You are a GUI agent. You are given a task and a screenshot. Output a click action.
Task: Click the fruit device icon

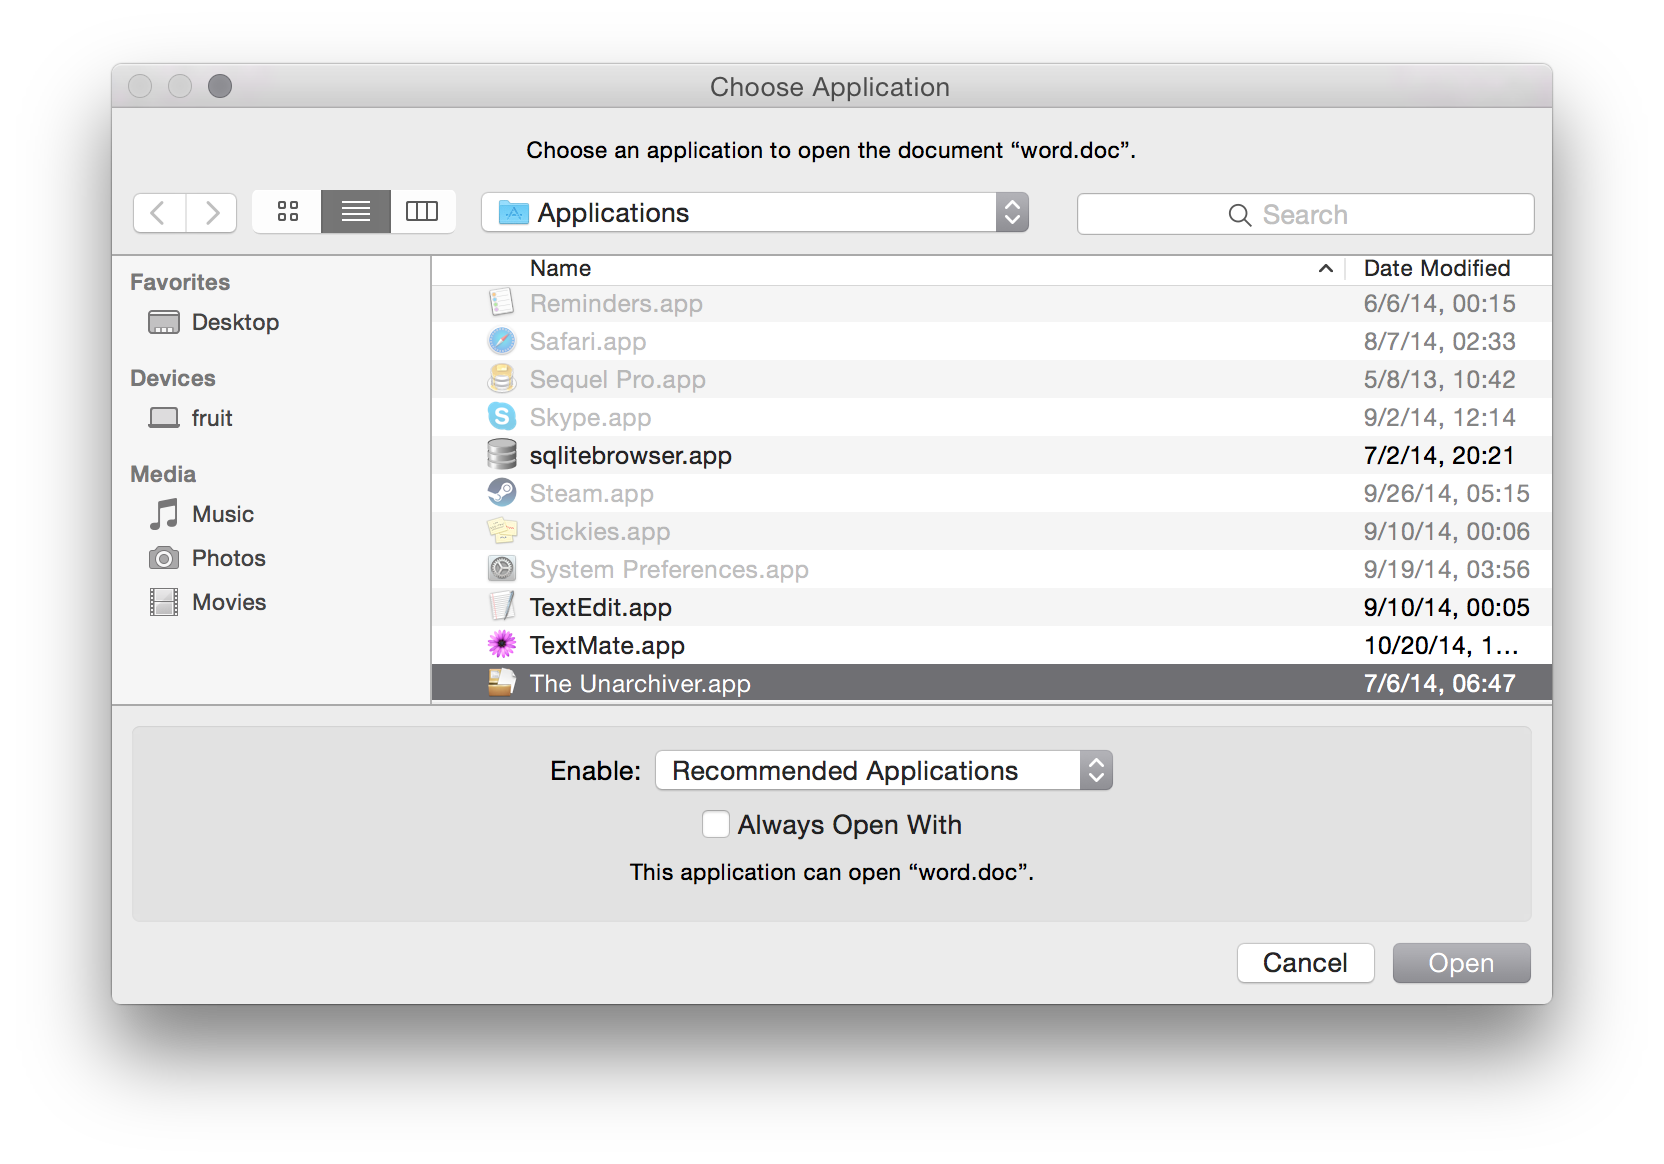coord(164,418)
